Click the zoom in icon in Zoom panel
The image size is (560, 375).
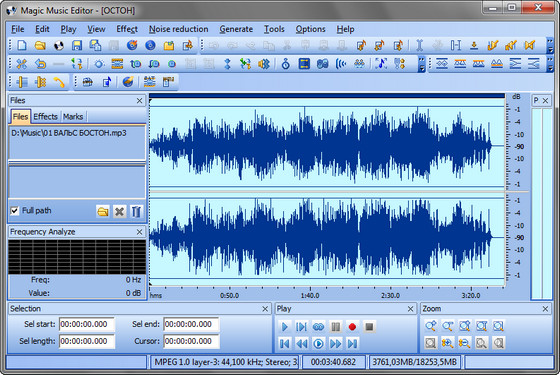pyautogui.click(x=430, y=326)
